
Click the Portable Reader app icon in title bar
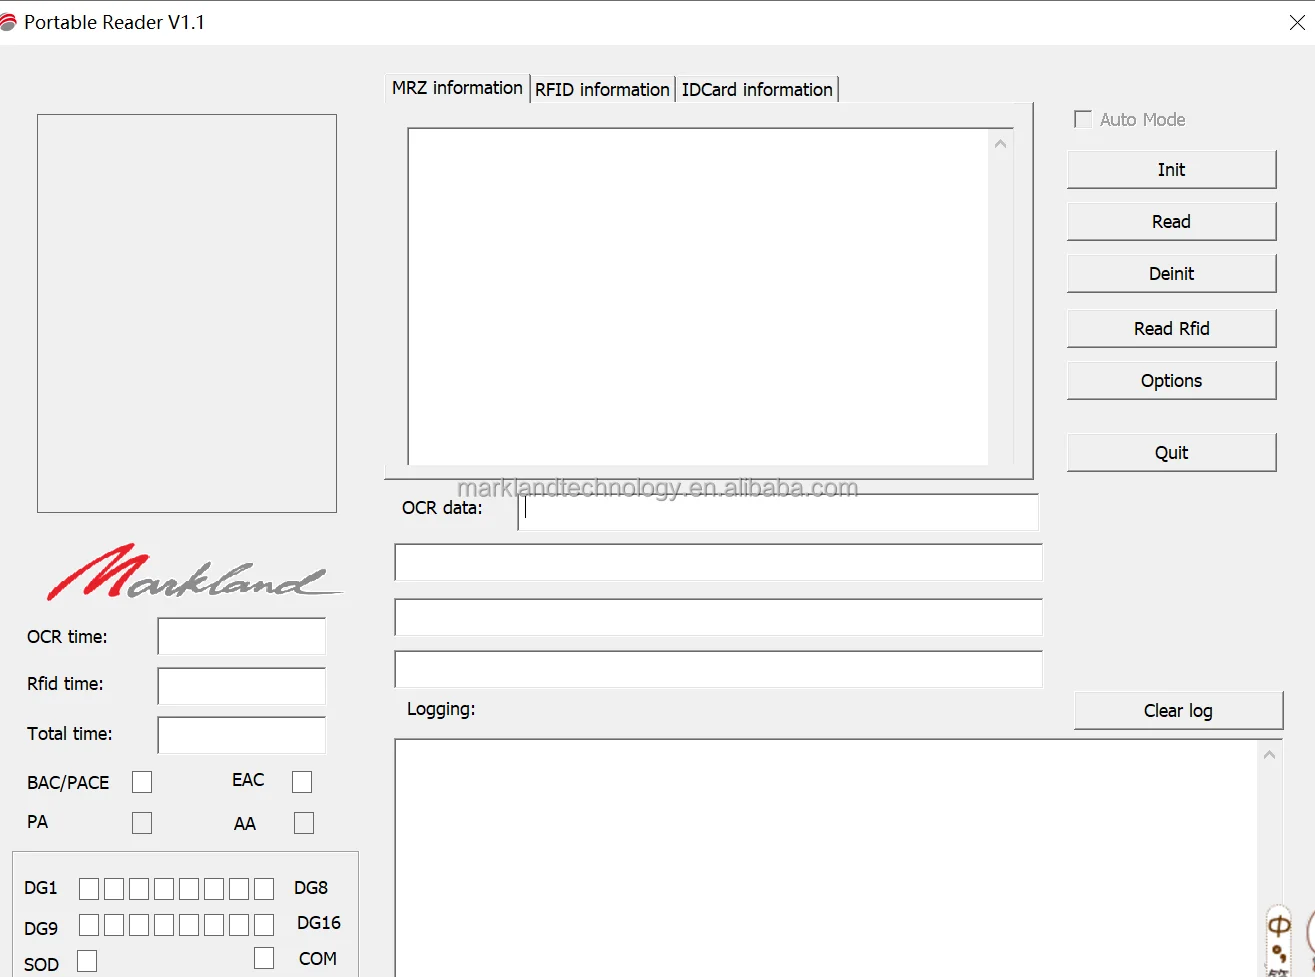[x=9, y=22]
